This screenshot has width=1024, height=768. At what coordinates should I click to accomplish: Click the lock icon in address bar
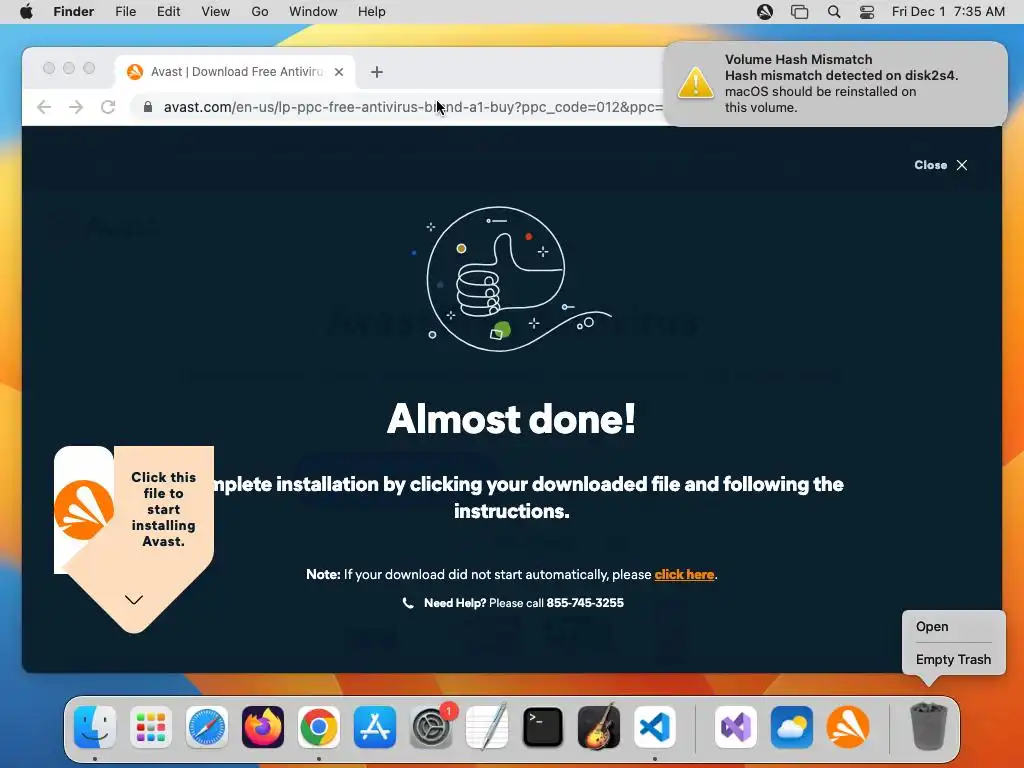[148, 107]
